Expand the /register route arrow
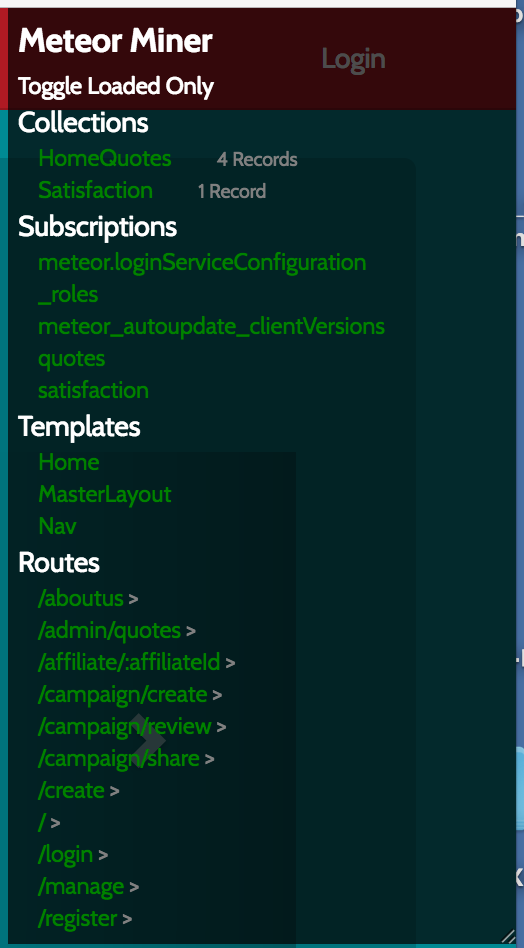 point(127,920)
